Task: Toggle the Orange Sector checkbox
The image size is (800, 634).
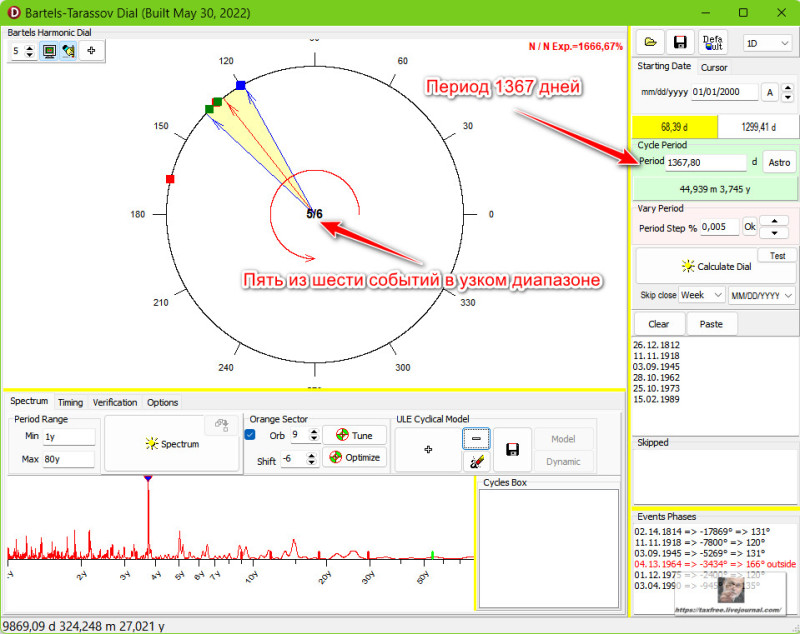Action: point(250,435)
